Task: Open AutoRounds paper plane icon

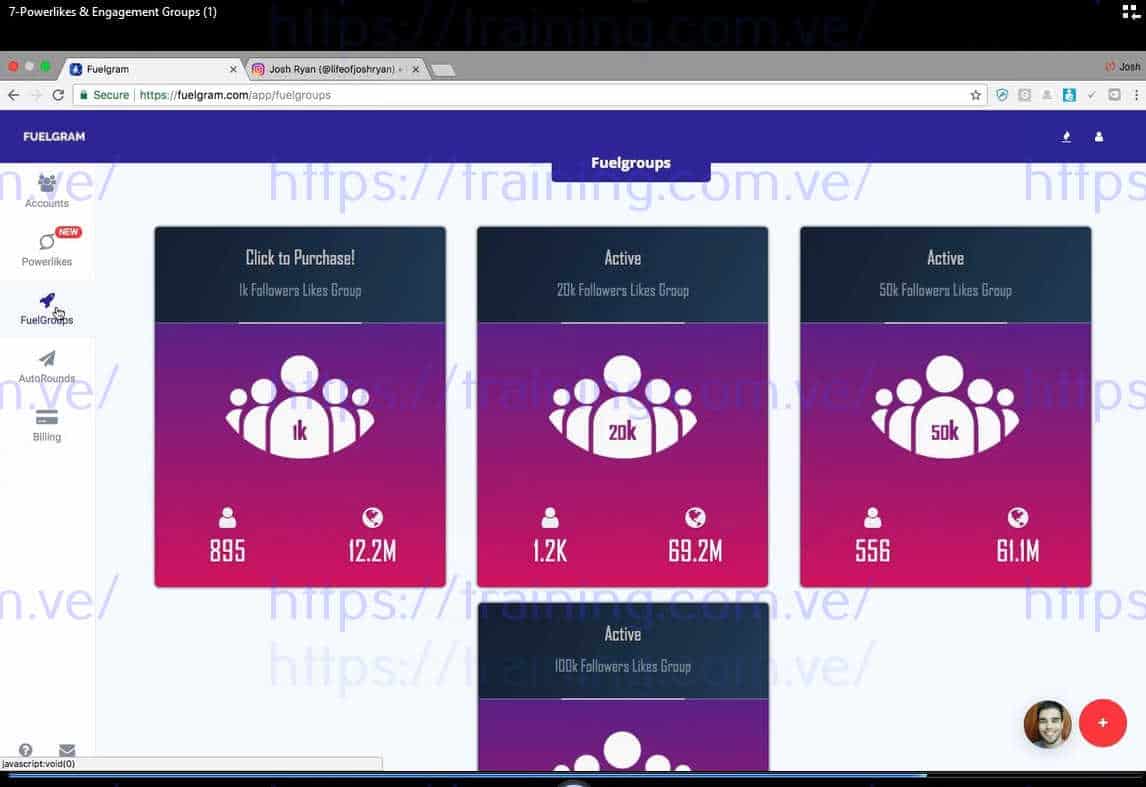Action: point(47,359)
